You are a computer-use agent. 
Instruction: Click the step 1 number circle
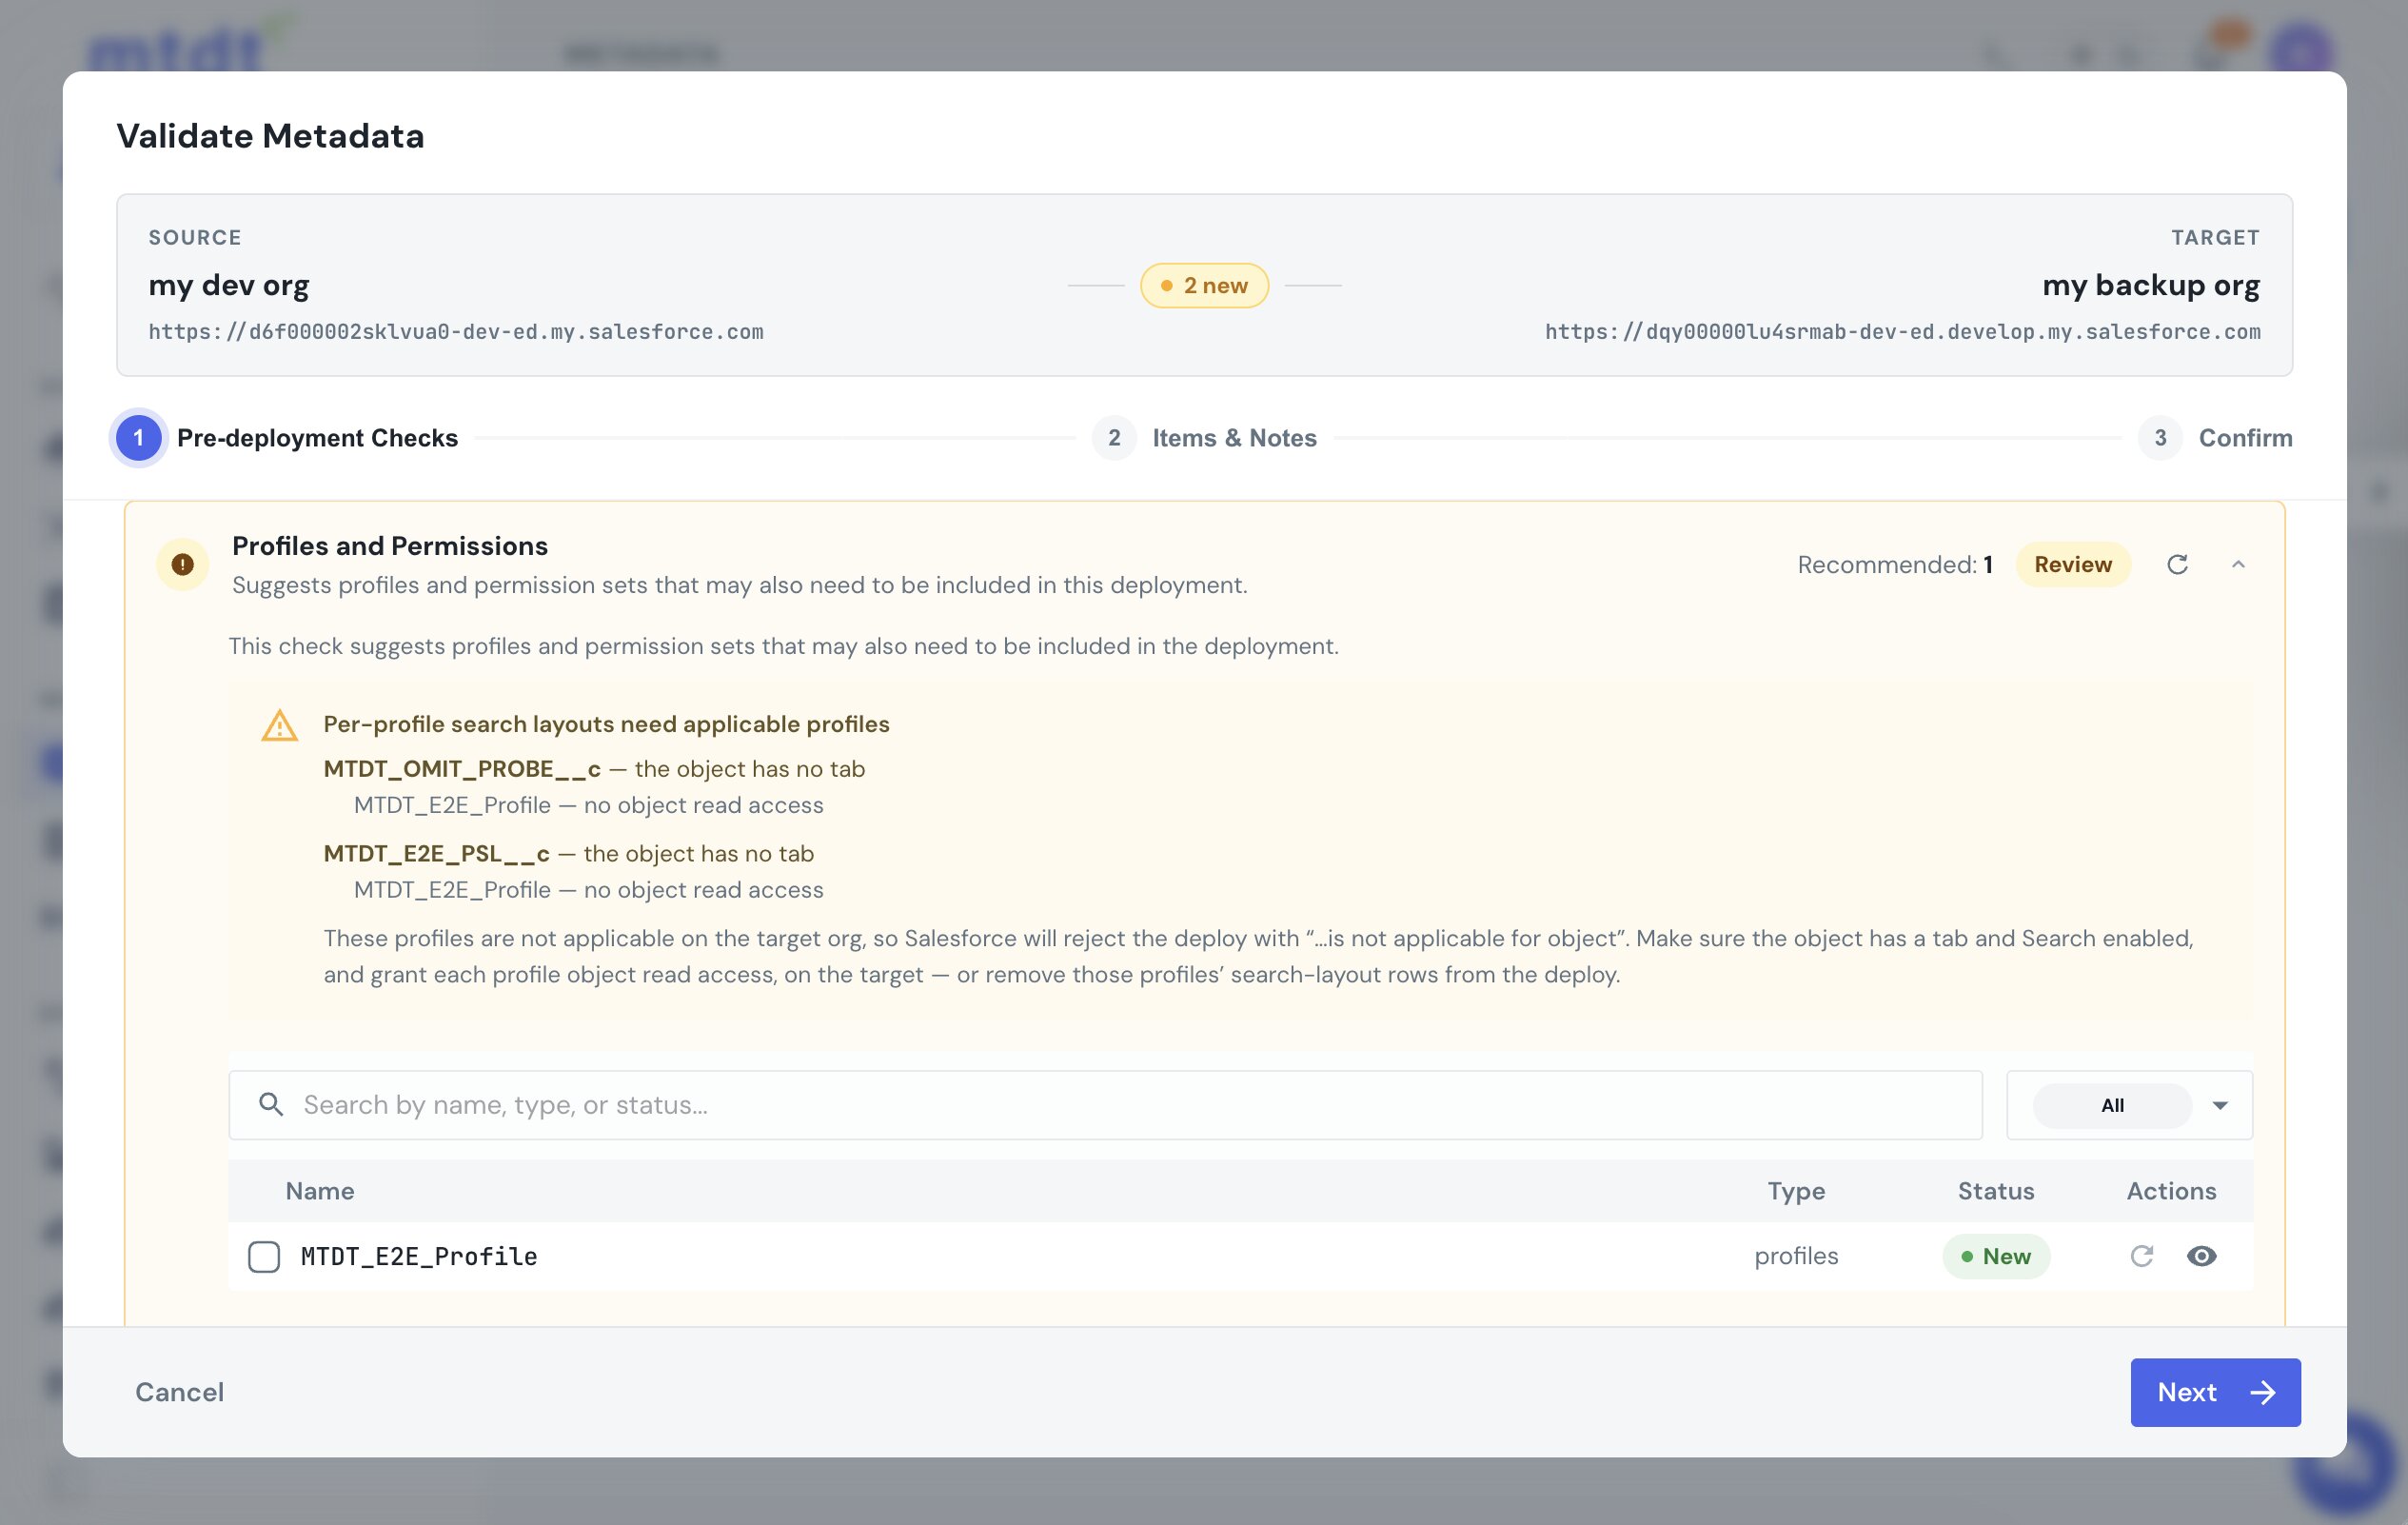139,438
